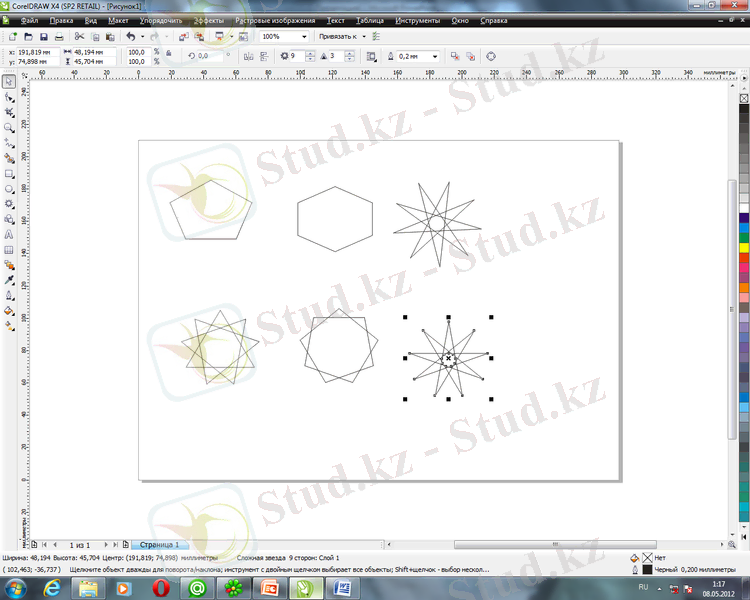Select the Table tool
The image size is (750, 600).
pyautogui.click(x=9, y=250)
